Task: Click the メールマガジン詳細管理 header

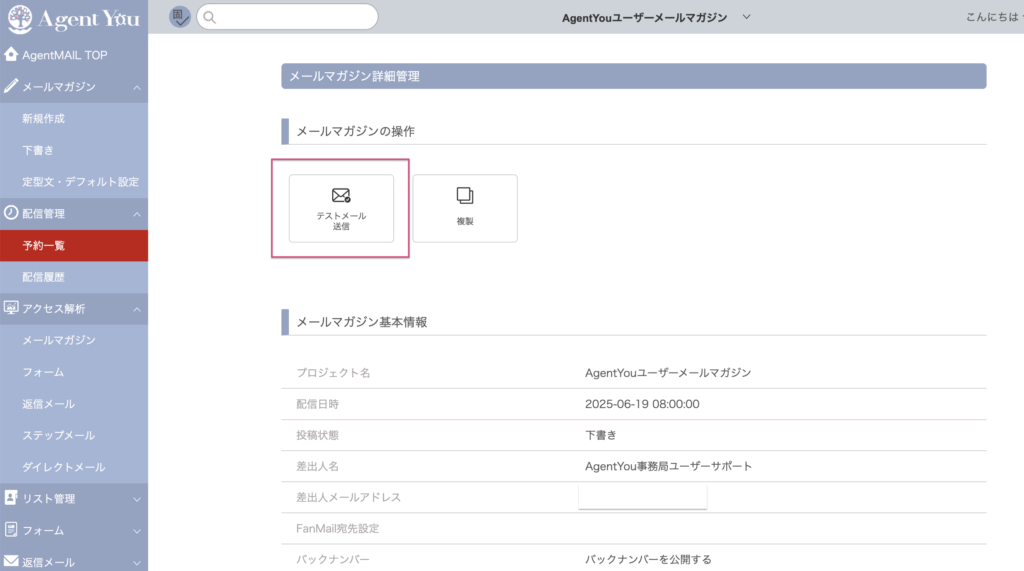Action: [633, 76]
